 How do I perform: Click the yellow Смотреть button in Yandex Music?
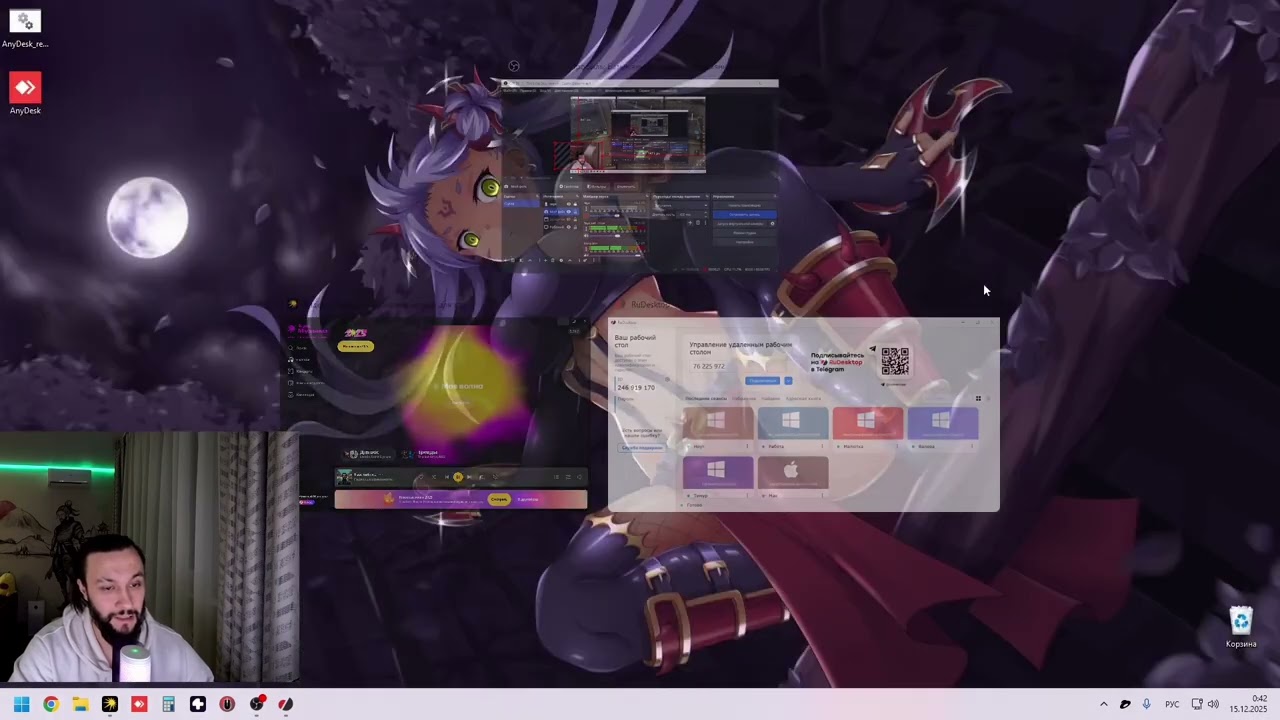[498, 499]
